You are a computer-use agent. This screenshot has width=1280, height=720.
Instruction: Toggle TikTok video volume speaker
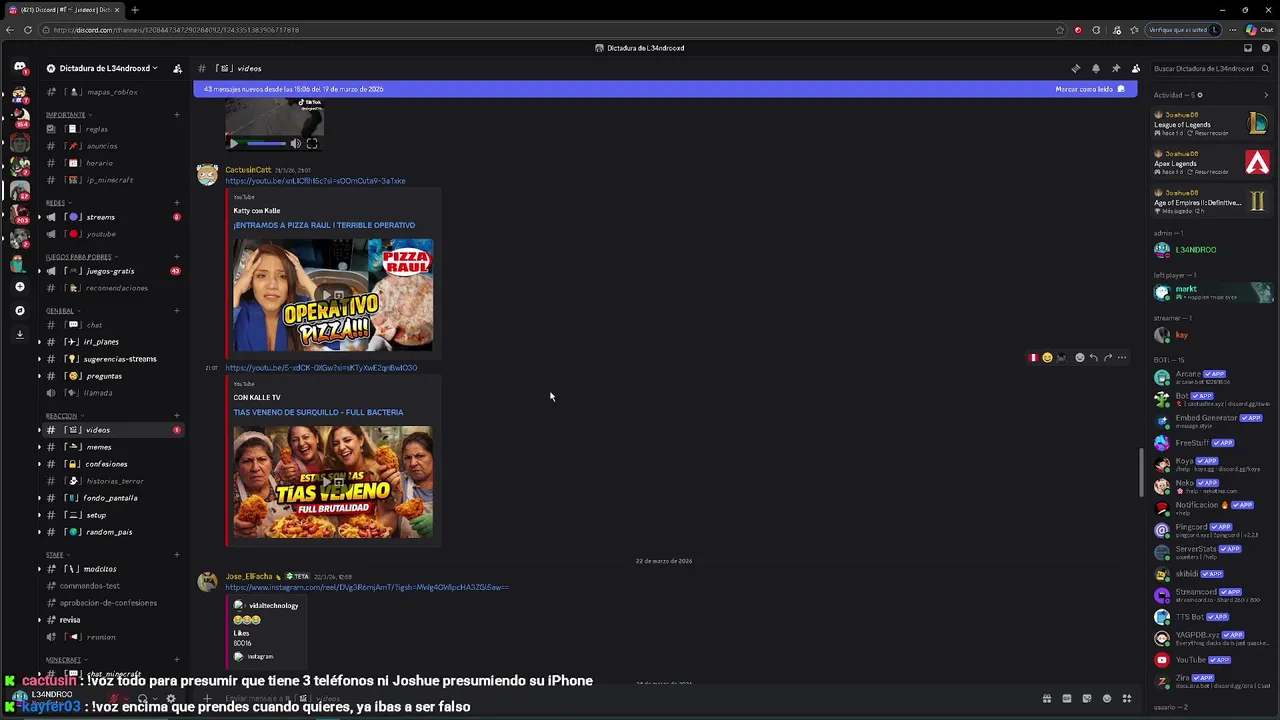(295, 144)
